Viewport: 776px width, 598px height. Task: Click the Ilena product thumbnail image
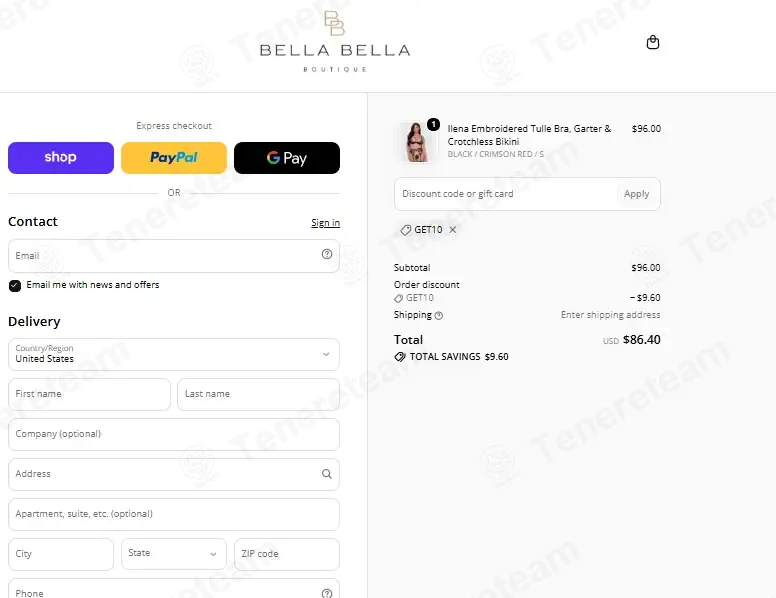click(x=417, y=142)
